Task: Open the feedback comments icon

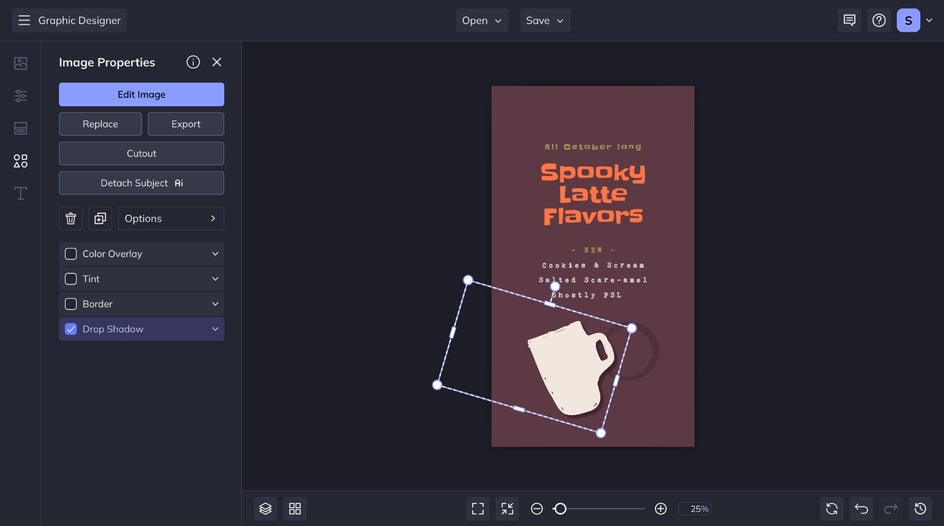Action: click(849, 20)
